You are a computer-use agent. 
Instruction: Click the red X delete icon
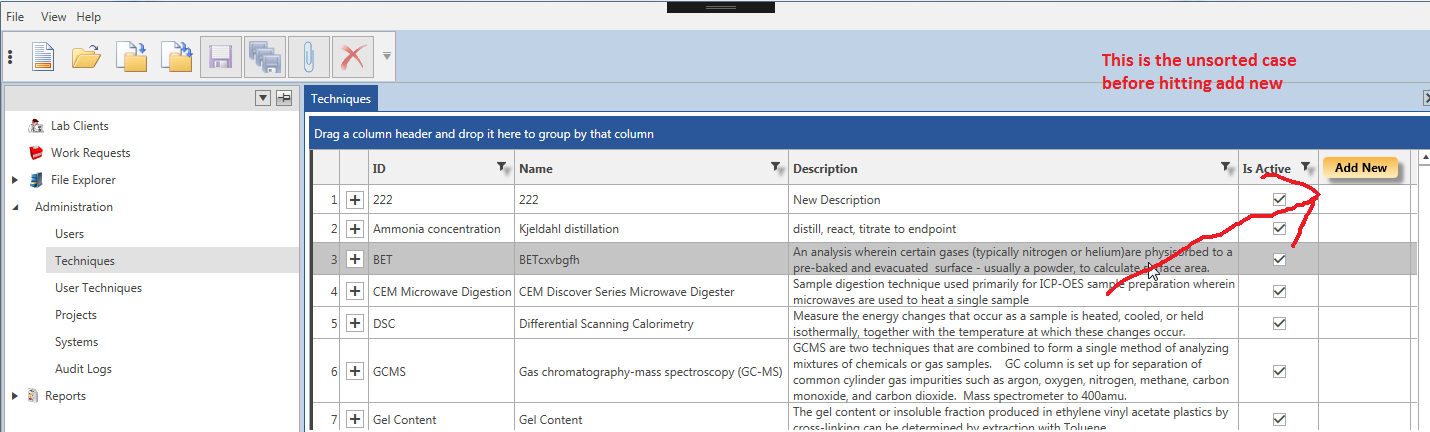coord(352,57)
